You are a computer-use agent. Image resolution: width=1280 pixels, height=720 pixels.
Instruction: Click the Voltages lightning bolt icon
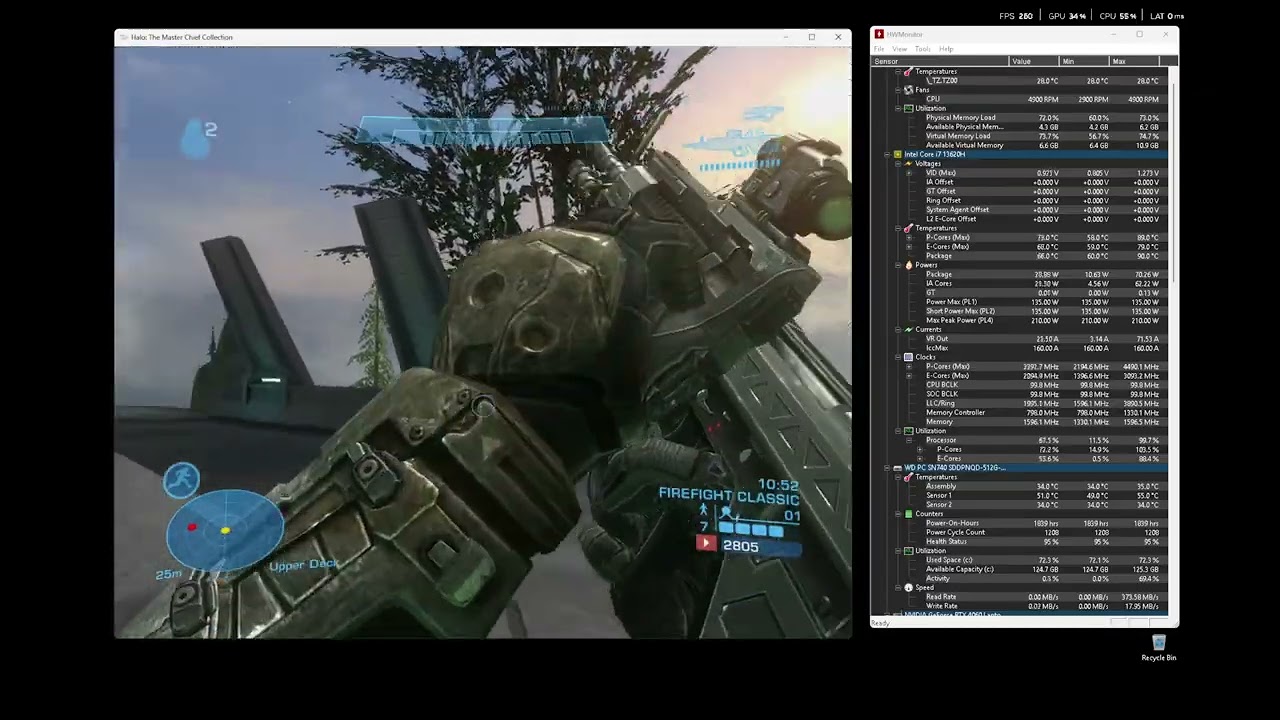(908, 163)
